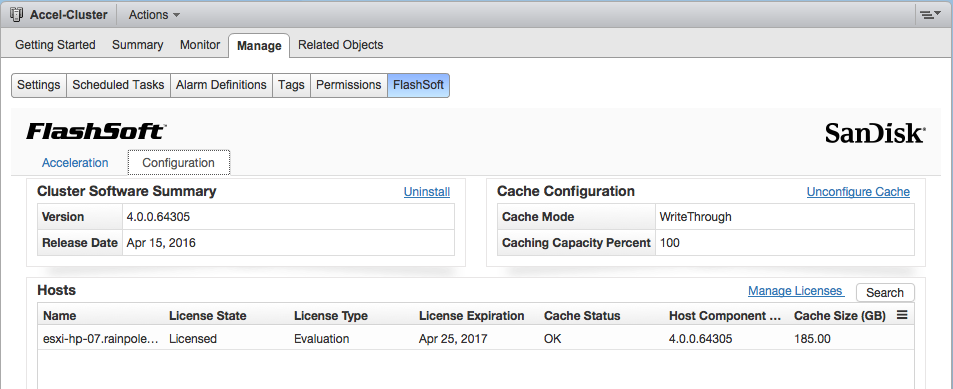The width and height of the screenshot is (953, 389).
Task: Click the SanDisk logo
Action: [x=875, y=133]
